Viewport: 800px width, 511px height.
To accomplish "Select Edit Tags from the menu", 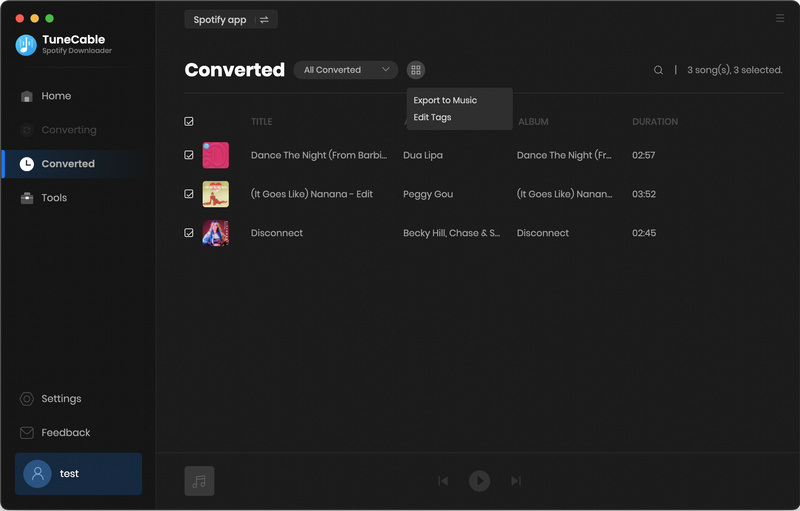I will [x=432, y=118].
